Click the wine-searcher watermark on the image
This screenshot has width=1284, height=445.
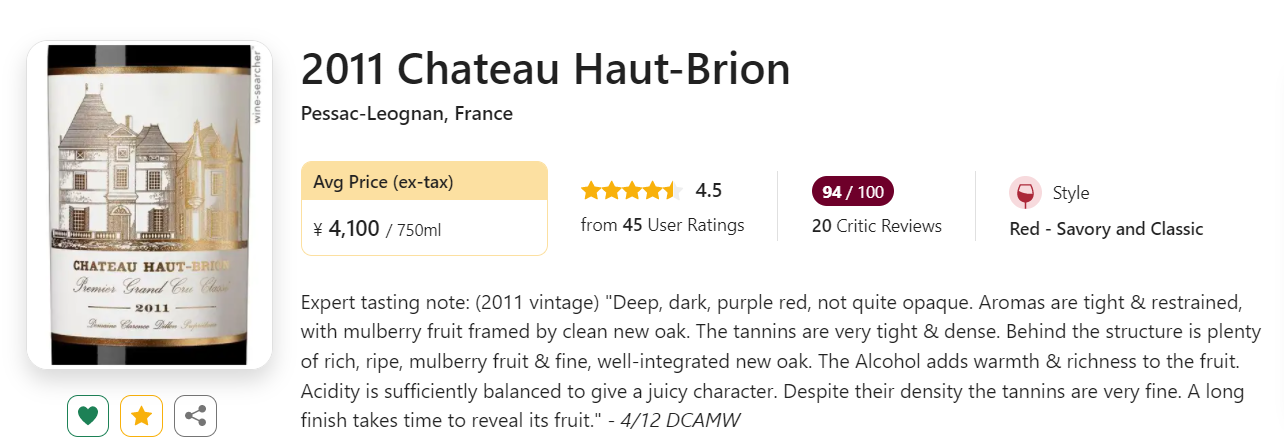pyautogui.click(x=257, y=86)
